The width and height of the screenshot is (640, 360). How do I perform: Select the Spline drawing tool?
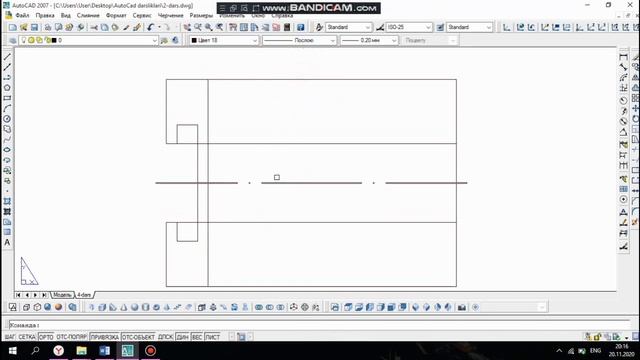click(x=7, y=139)
